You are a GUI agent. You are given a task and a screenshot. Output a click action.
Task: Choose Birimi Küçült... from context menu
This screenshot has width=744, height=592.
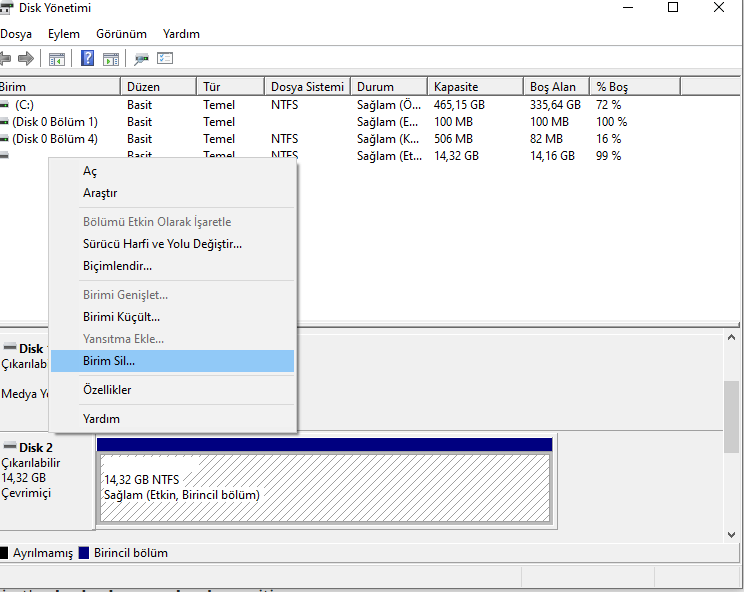pyautogui.click(x=121, y=317)
